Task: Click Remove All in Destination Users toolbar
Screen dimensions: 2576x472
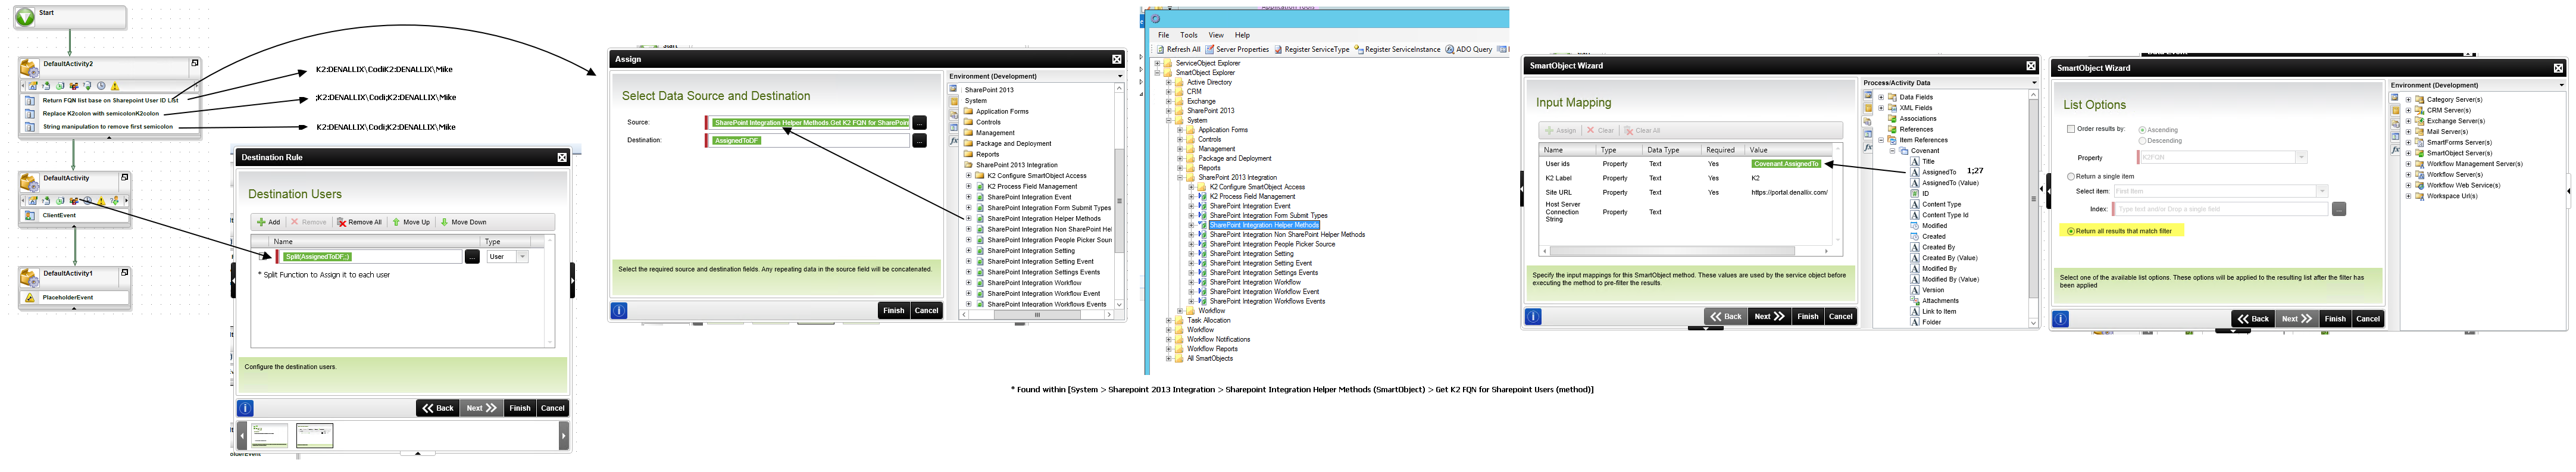Action: [359, 222]
